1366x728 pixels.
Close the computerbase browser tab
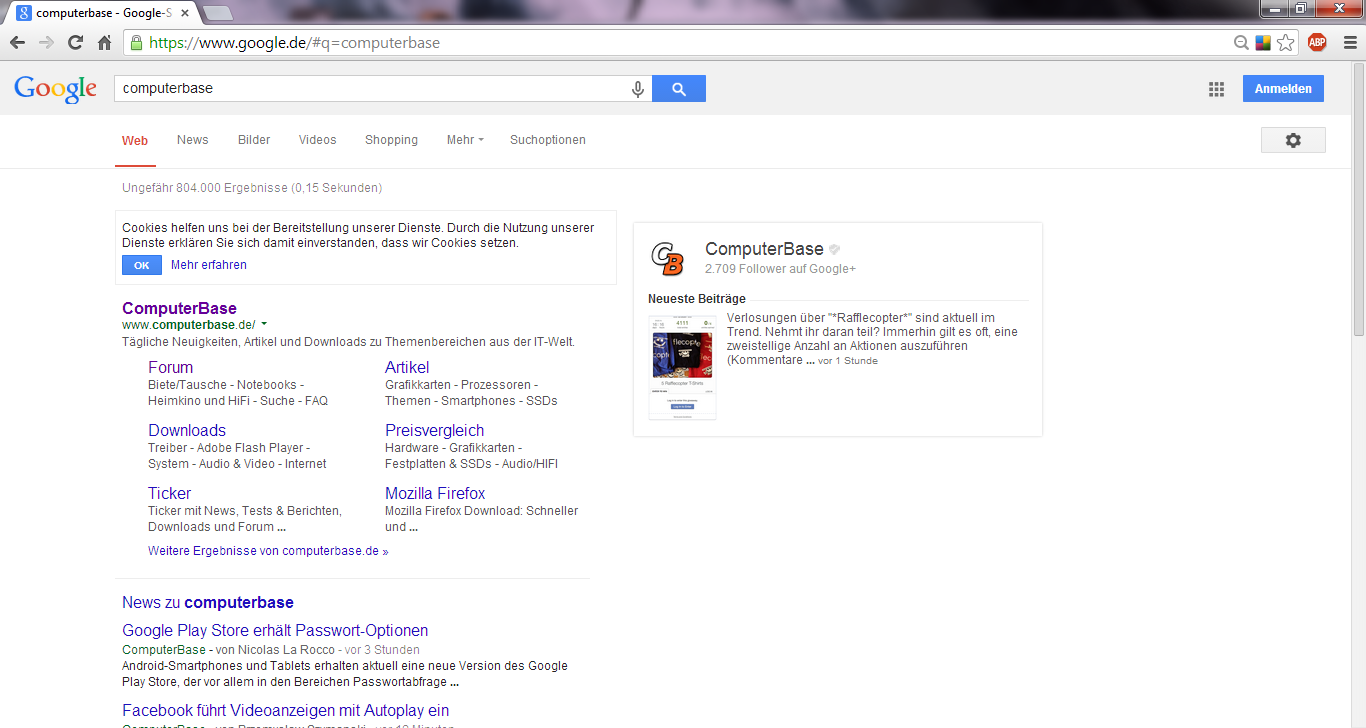click(x=185, y=13)
